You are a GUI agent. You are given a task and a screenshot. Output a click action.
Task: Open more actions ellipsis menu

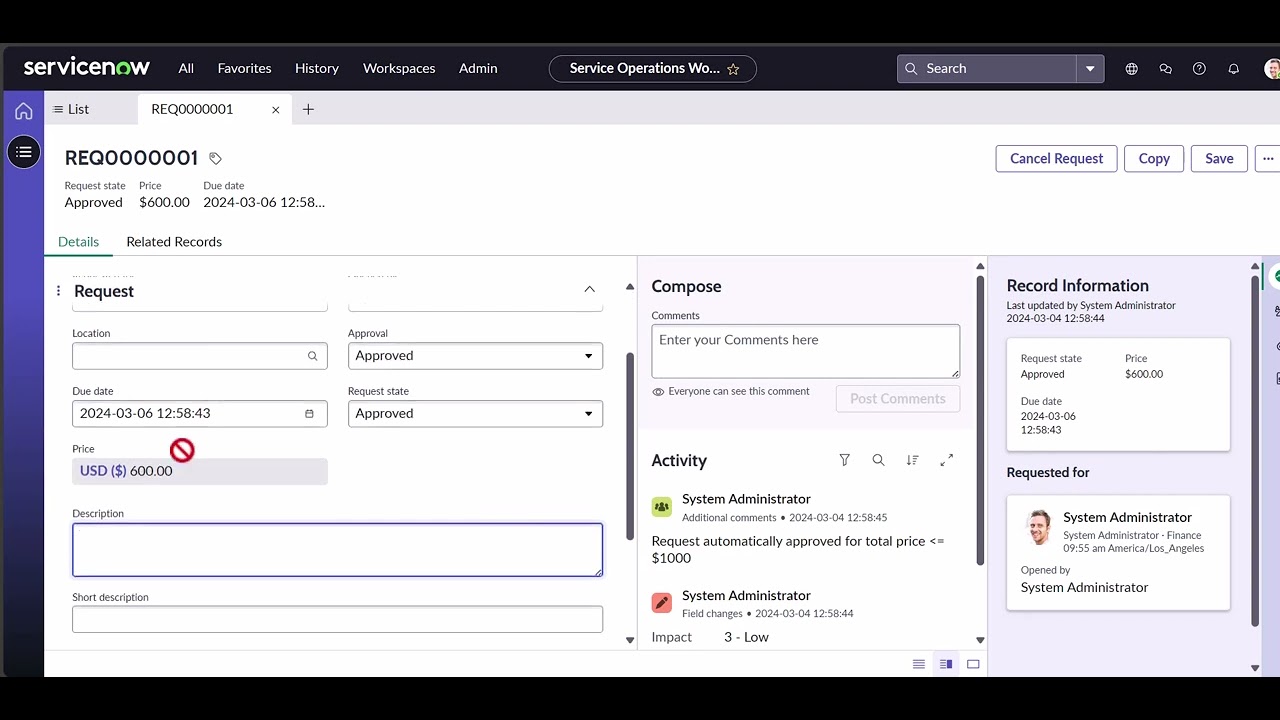tap(1268, 158)
